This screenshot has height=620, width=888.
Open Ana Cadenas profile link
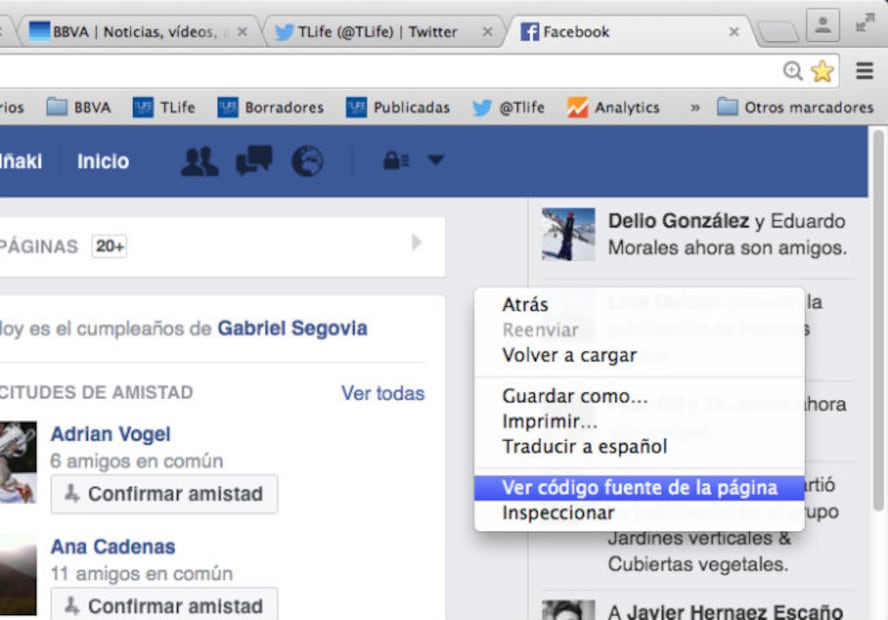[113, 547]
